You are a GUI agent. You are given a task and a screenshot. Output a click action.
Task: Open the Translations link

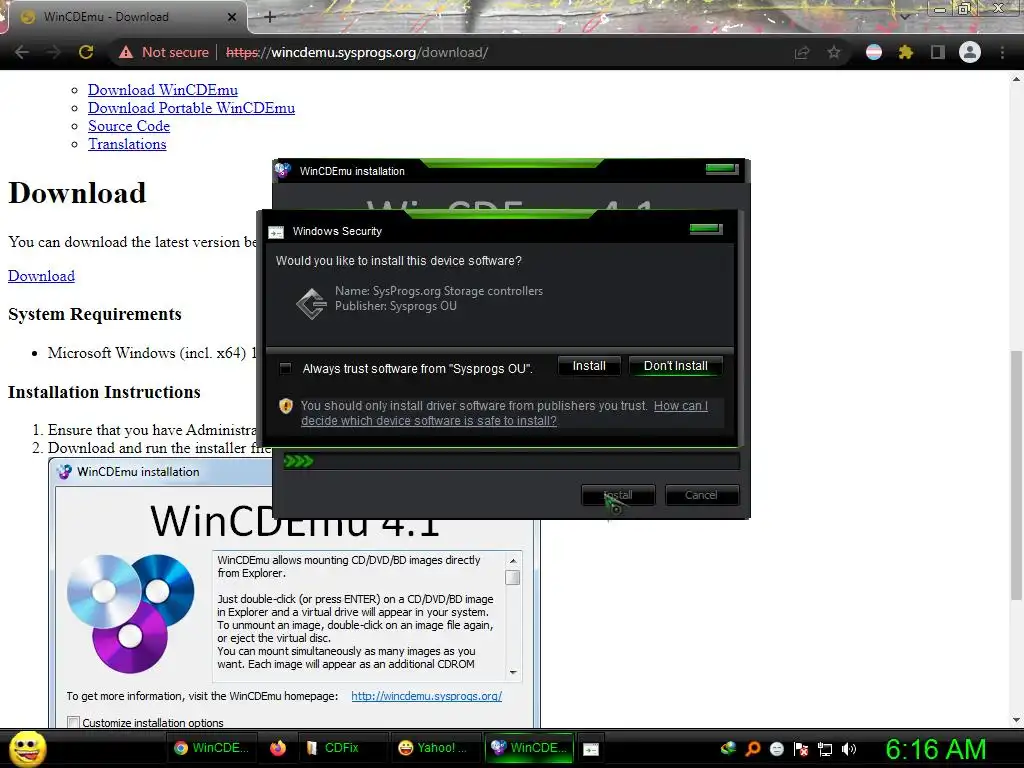pos(127,144)
